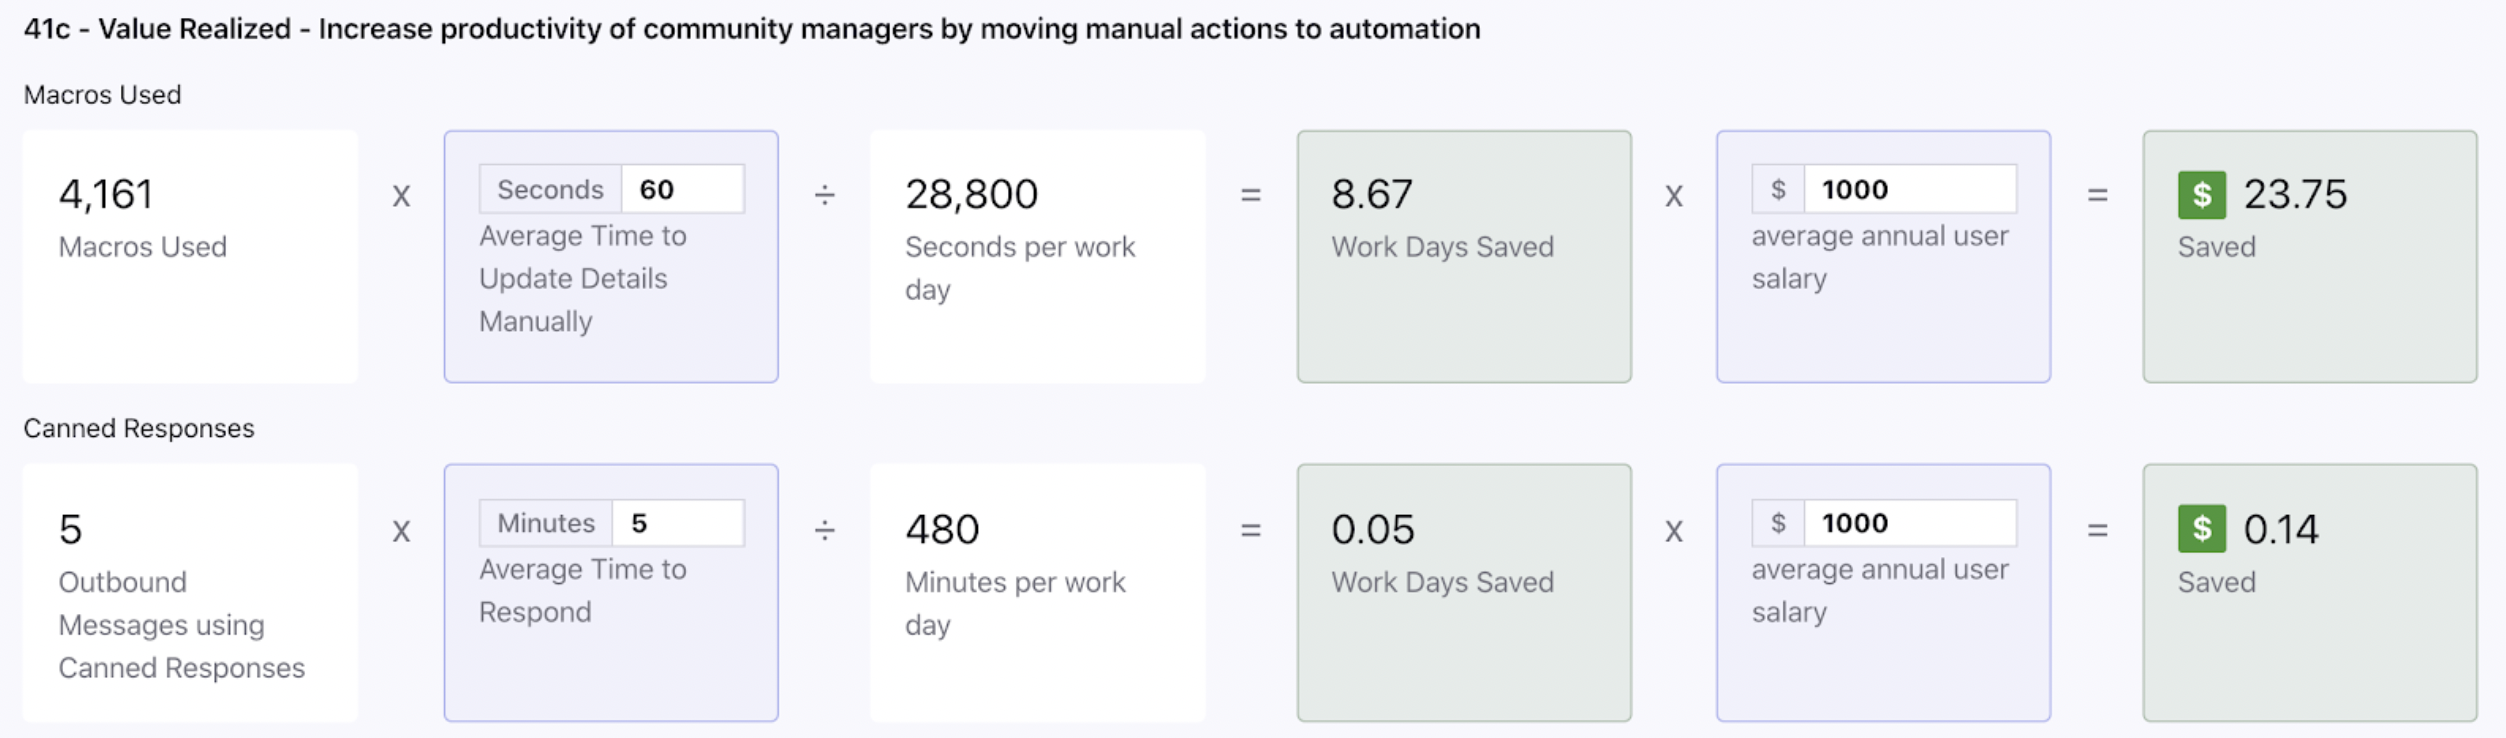Click the Macros Used section heading
This screenshot has height=738, width=2506.
[x=103, y=95]
